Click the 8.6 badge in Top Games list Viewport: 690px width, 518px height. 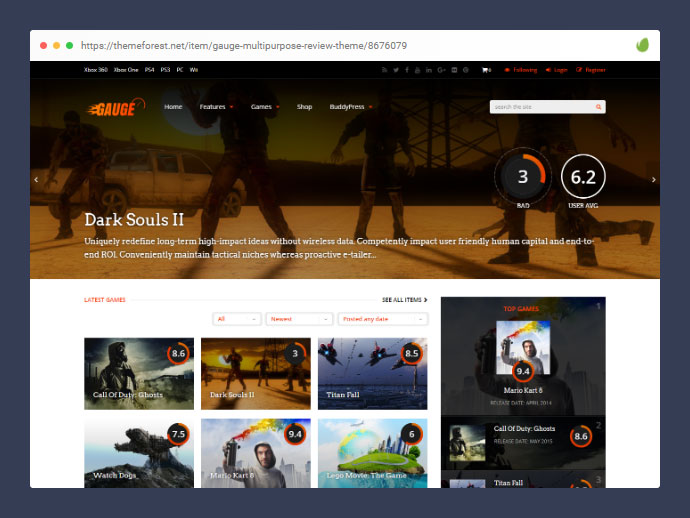(581, 436)
